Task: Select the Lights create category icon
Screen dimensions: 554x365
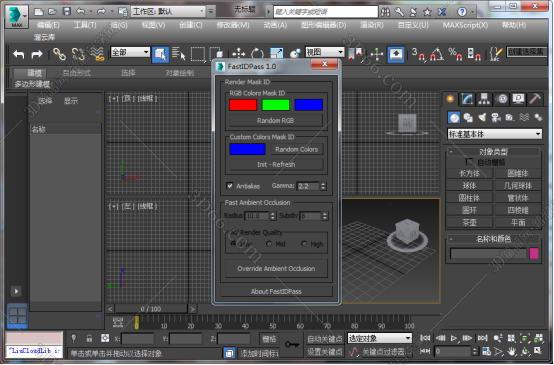Action: [482, 117]
